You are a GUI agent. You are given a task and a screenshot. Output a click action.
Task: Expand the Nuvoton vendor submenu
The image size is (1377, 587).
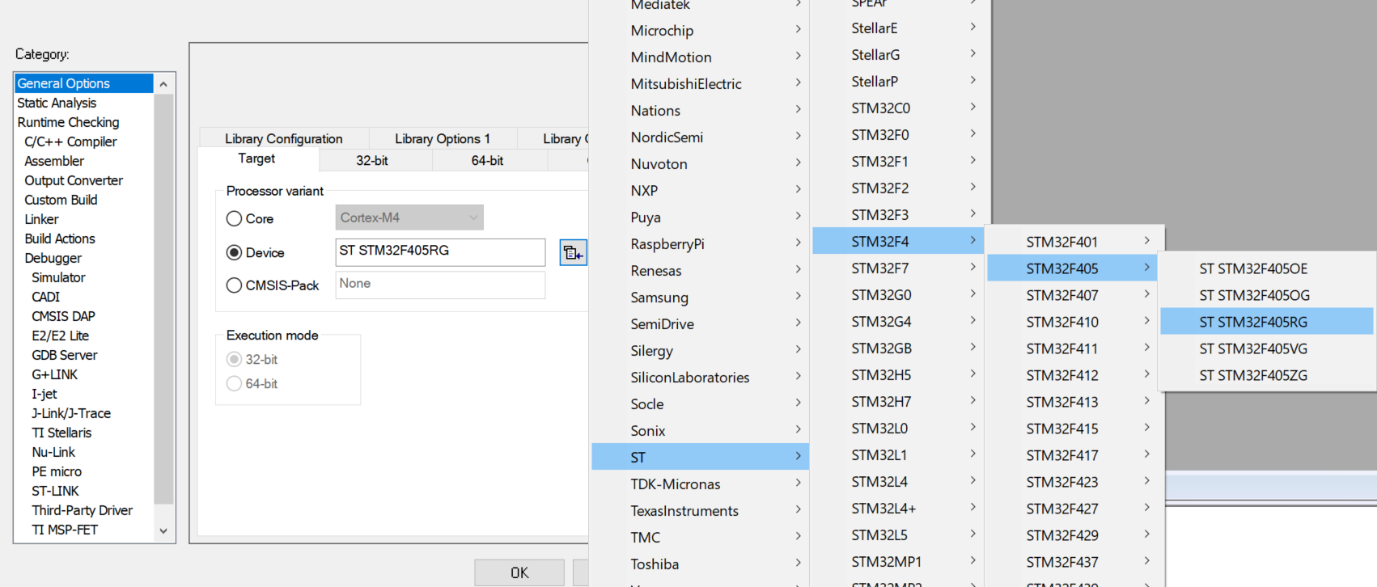(700, 164)
